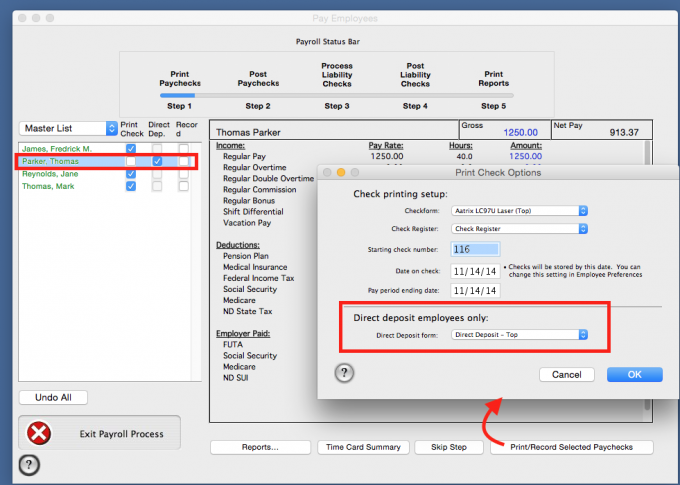
Task: Click the Pay period ending date field
Action: pos(475,291)
